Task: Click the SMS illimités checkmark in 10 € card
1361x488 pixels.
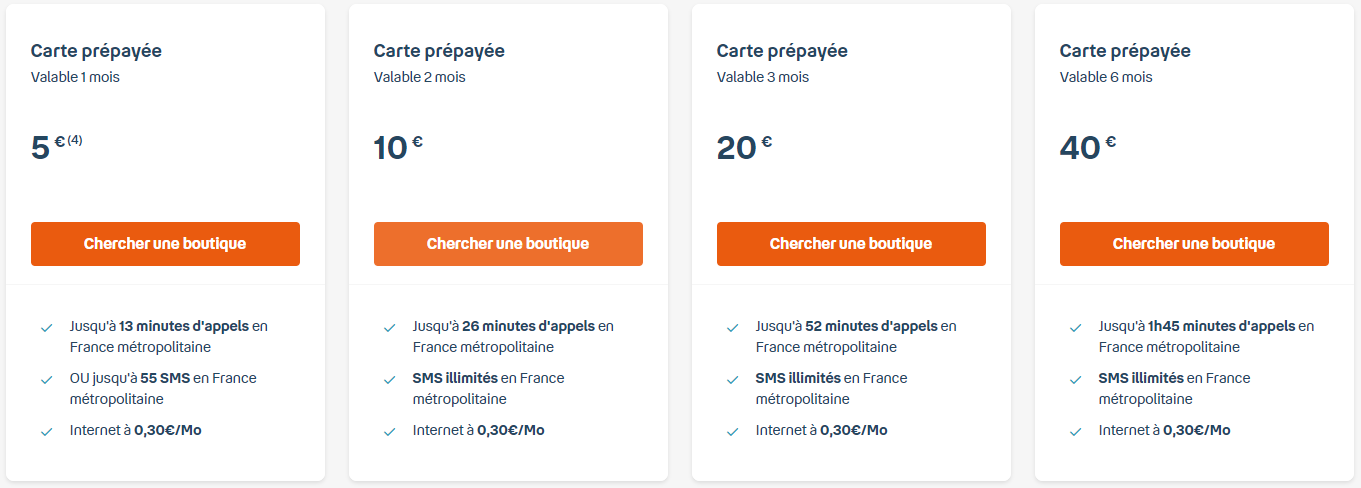Action: click(x=389, y=379)
